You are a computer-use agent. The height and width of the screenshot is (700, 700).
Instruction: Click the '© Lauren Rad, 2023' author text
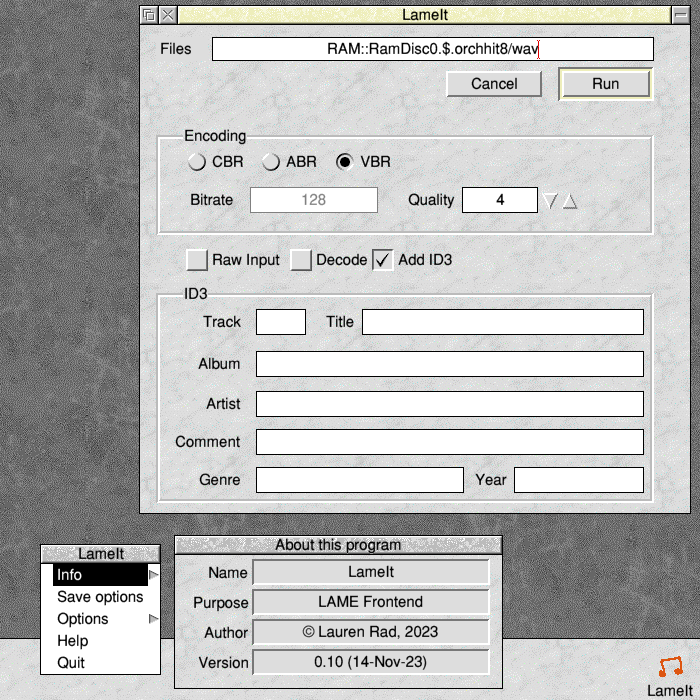pos(371,632)
